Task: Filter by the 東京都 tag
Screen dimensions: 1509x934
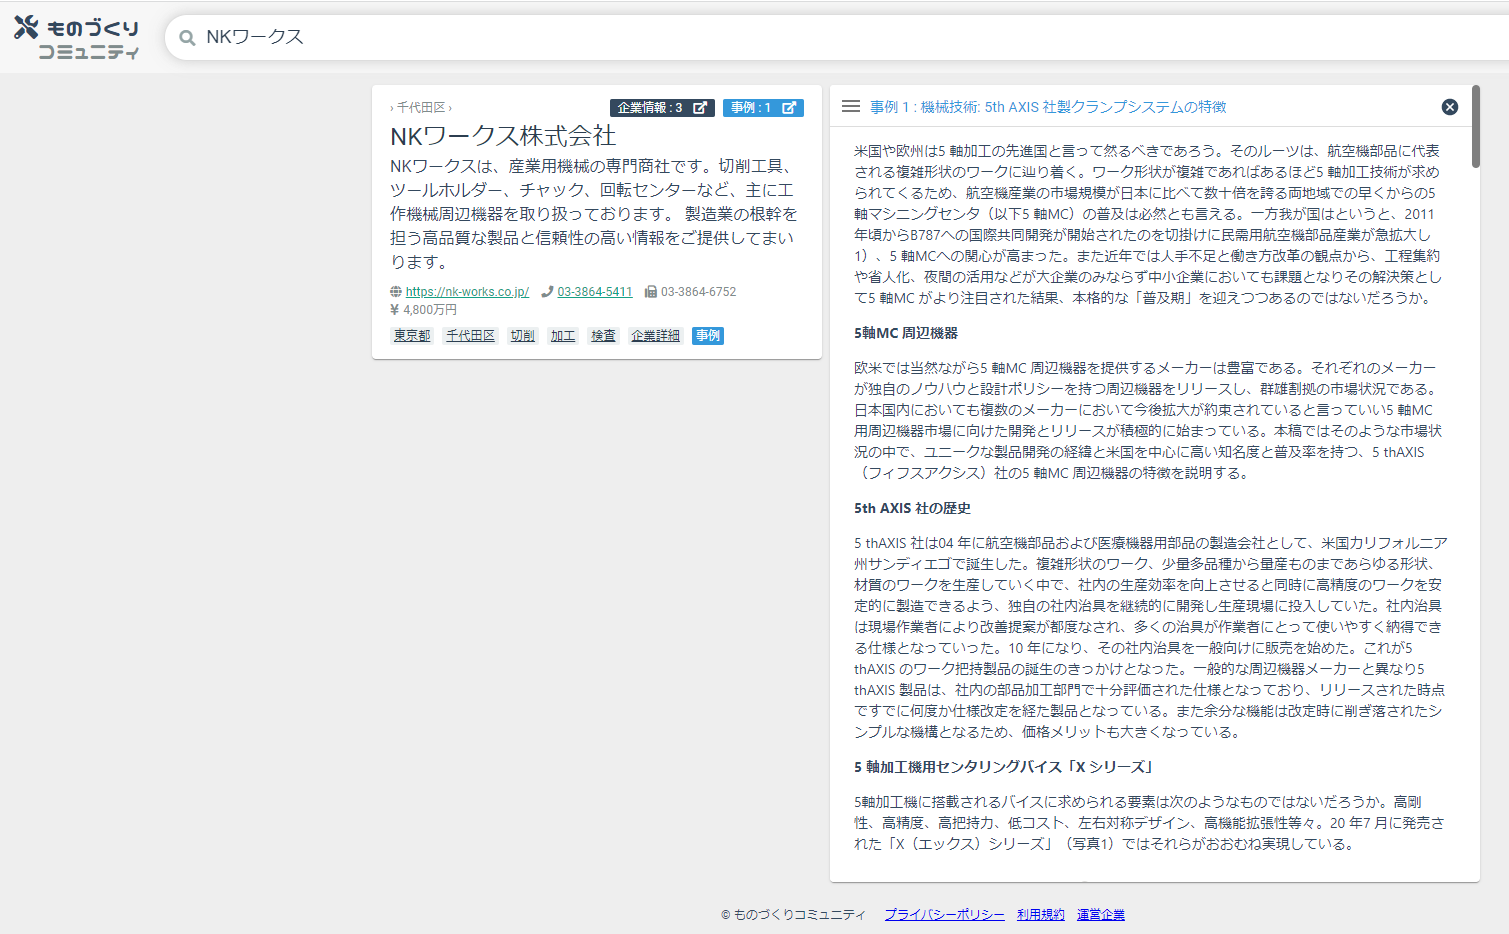Action: 412,336
